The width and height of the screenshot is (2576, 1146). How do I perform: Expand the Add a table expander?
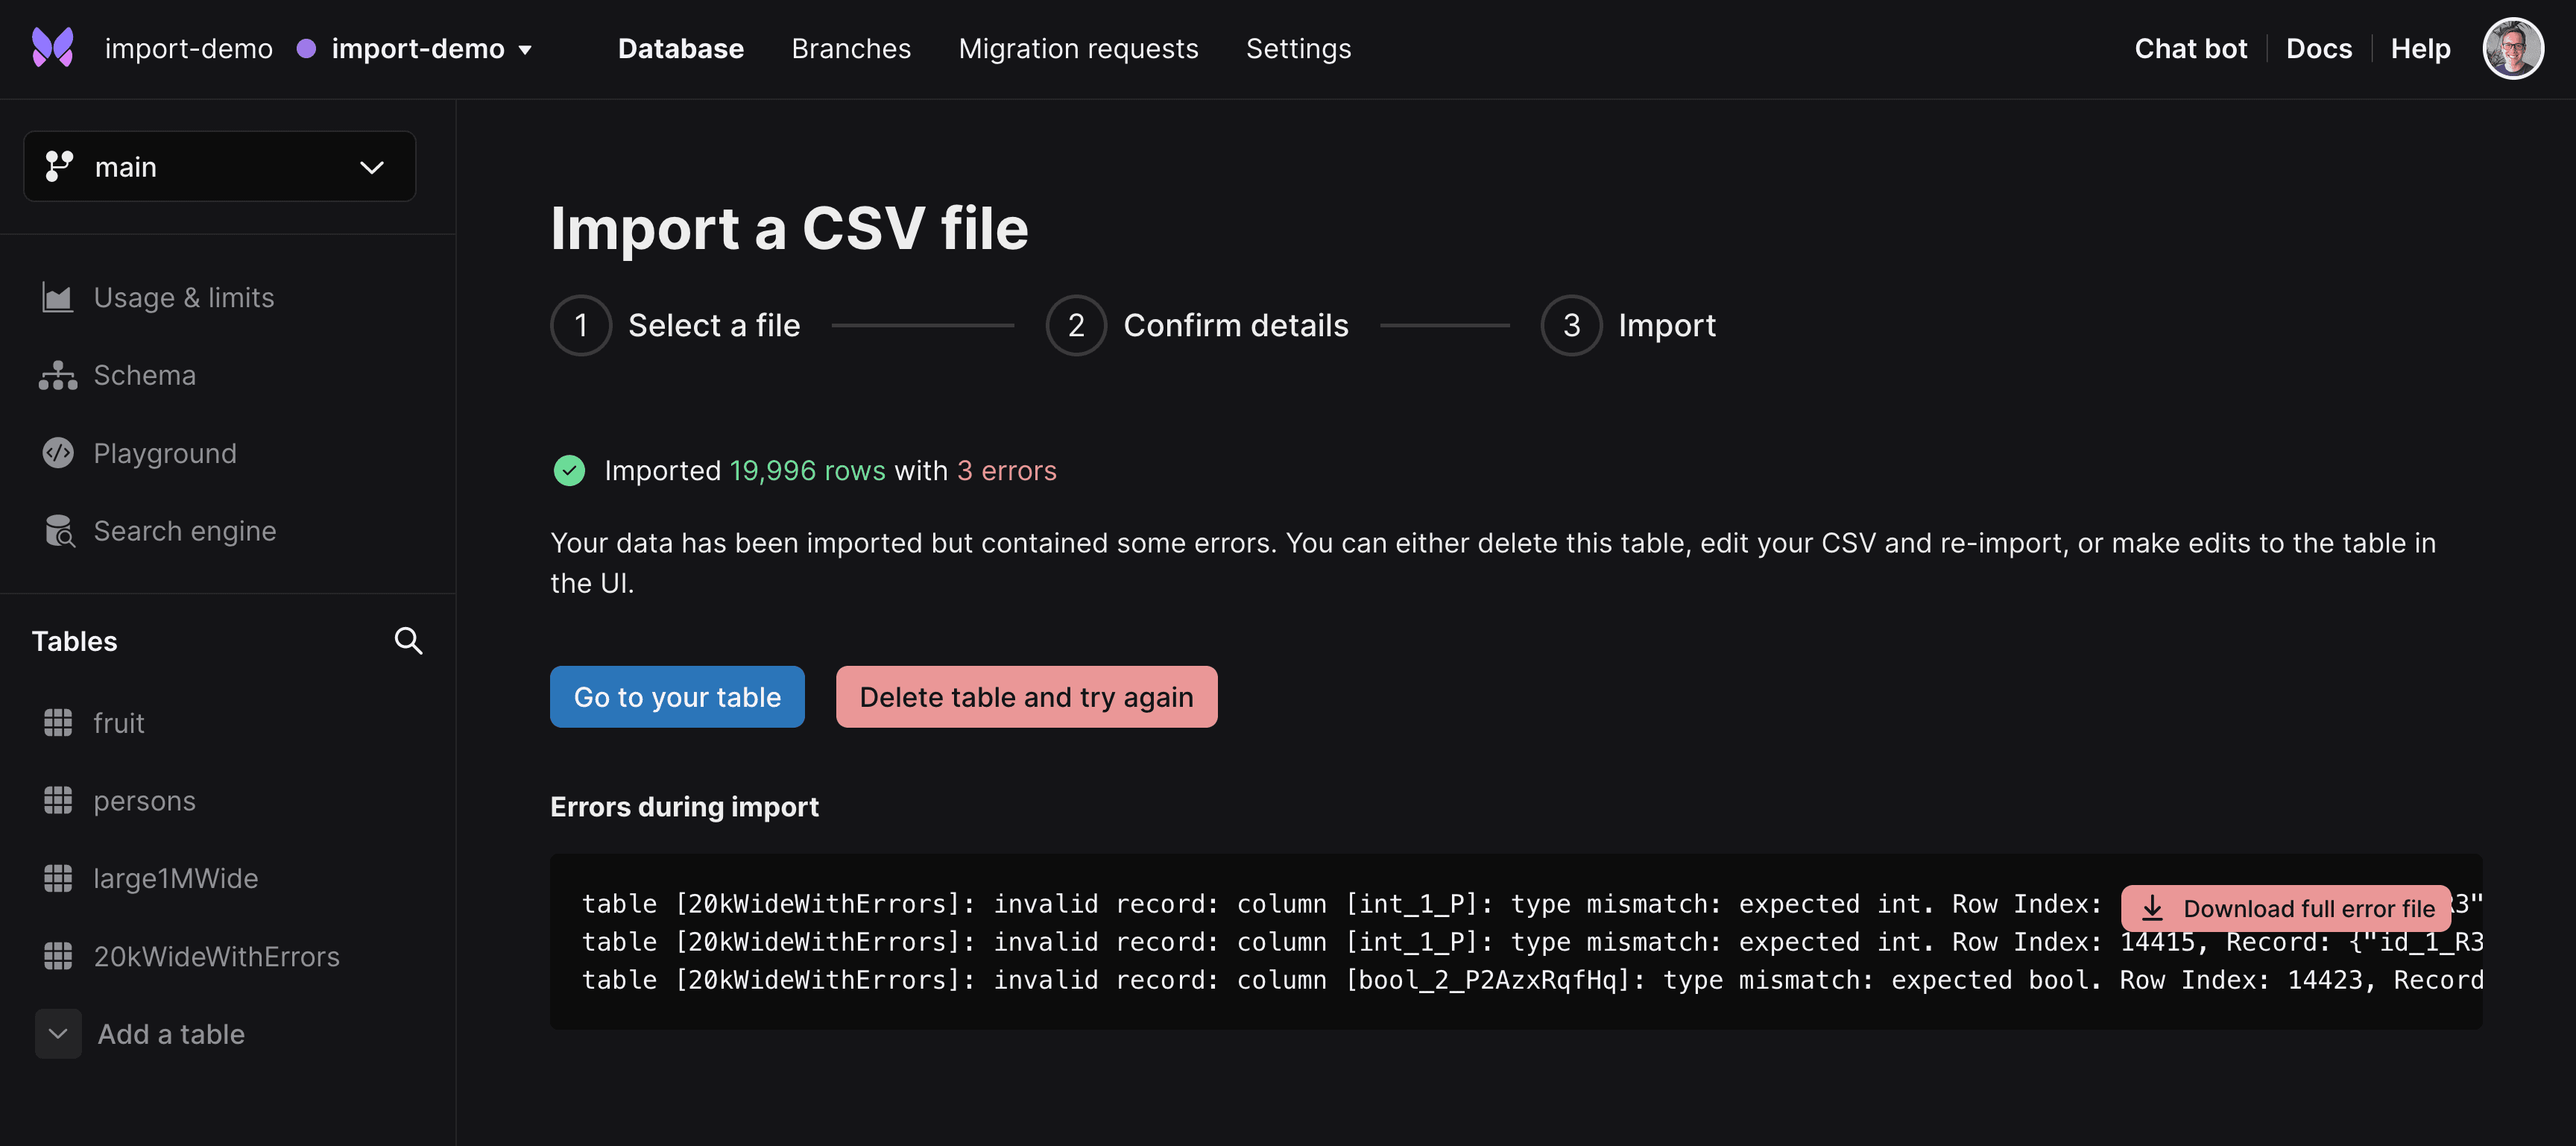click(59, 1033)
